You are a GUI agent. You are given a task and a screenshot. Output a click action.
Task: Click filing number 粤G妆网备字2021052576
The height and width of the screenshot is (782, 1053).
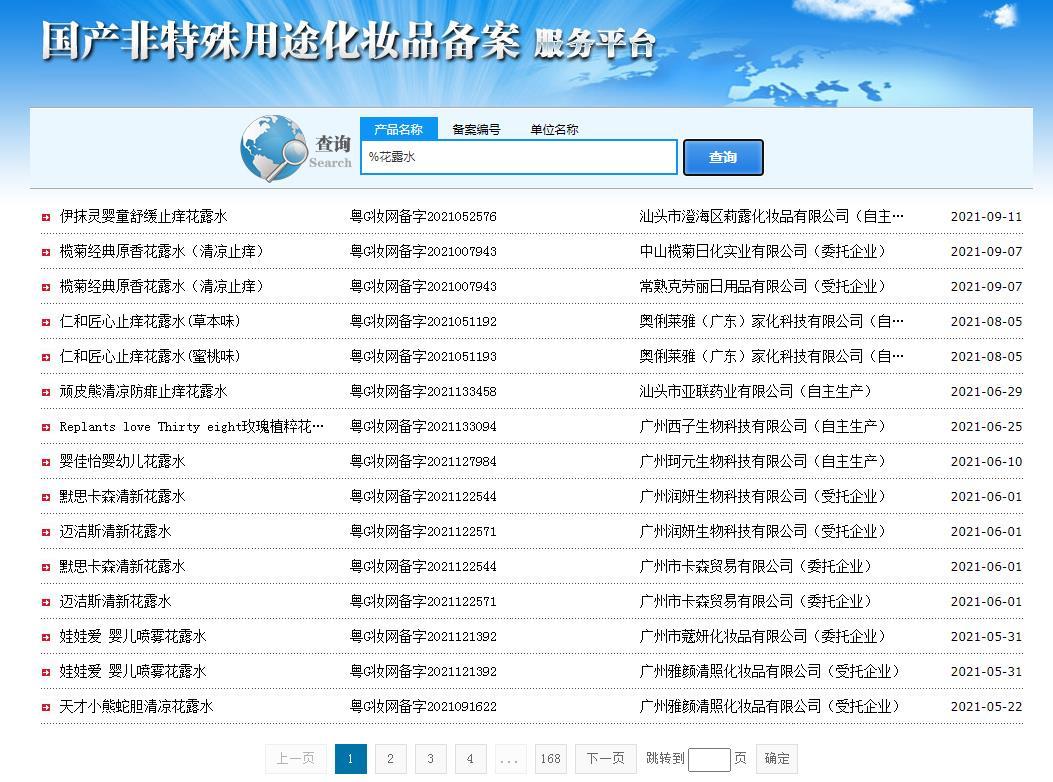coord(423,216)
